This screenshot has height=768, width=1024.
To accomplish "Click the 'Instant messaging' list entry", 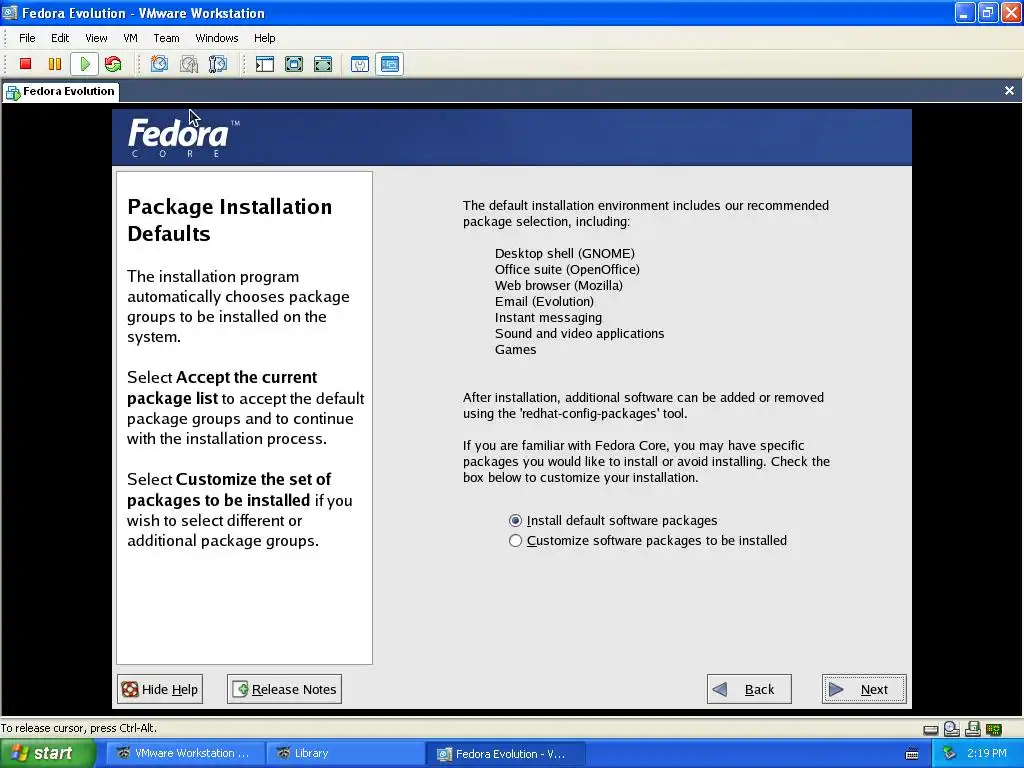I will [x=548, y=317].
